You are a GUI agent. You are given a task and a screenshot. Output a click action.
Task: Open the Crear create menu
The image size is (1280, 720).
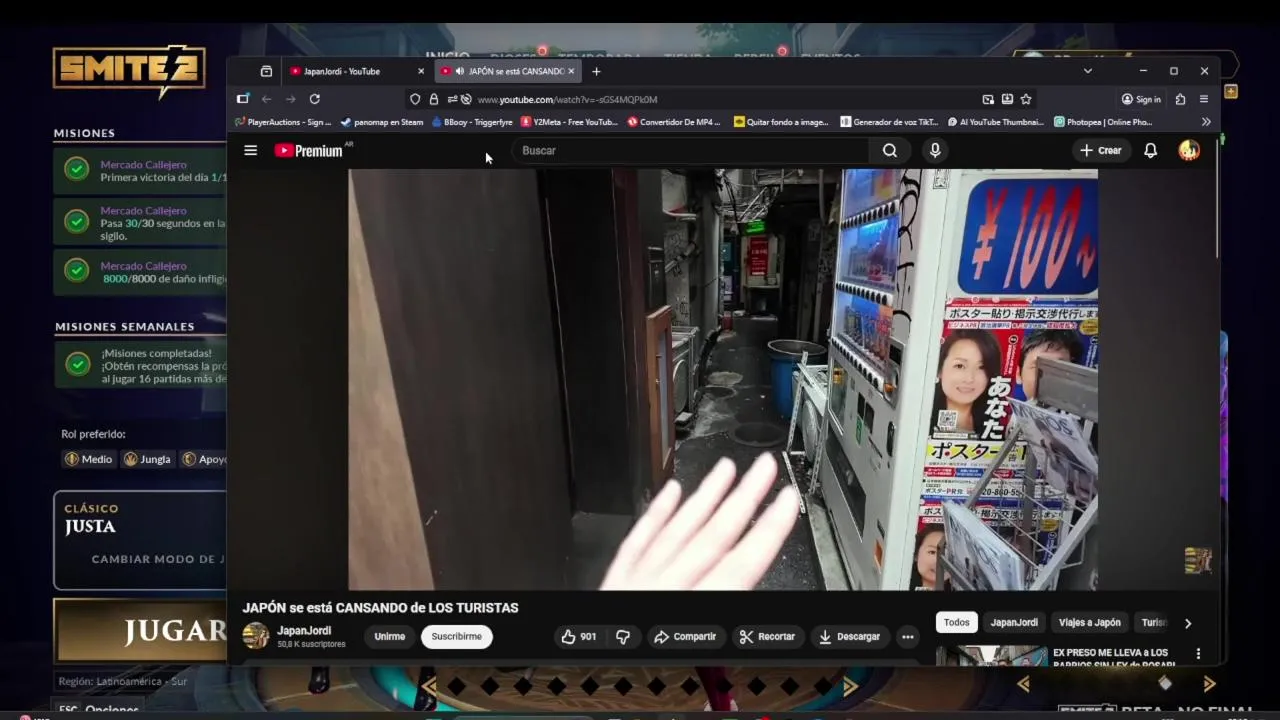coord(1100,150)
